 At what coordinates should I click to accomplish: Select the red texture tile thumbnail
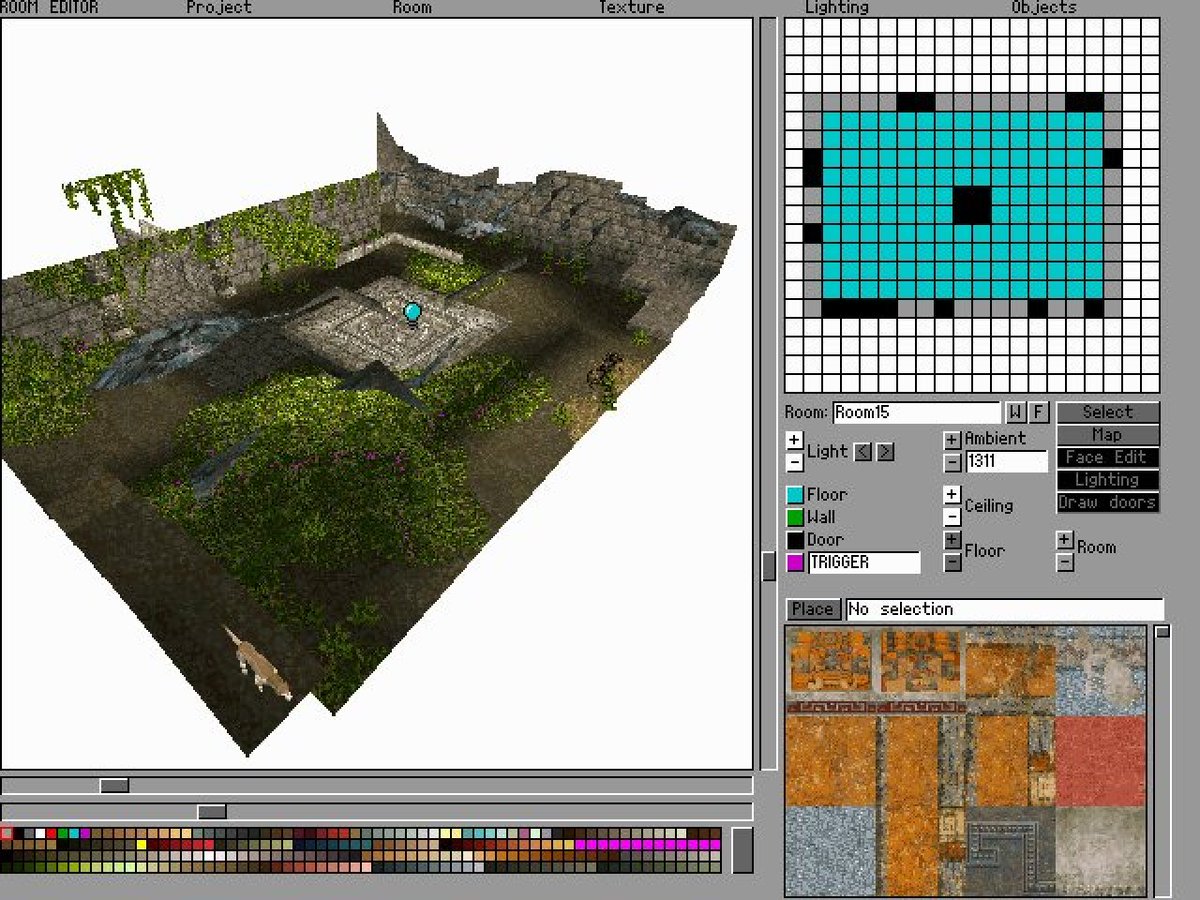coord(1100,760)
